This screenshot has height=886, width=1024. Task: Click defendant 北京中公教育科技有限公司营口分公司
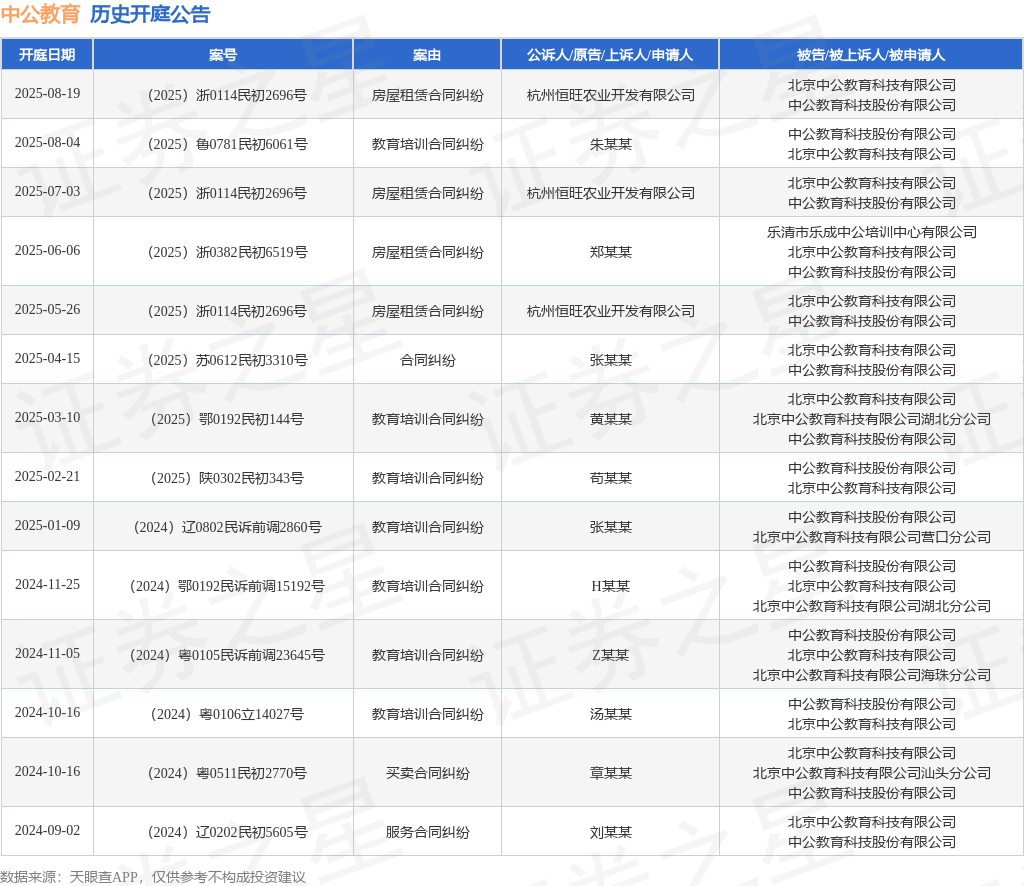pos(872,537)
